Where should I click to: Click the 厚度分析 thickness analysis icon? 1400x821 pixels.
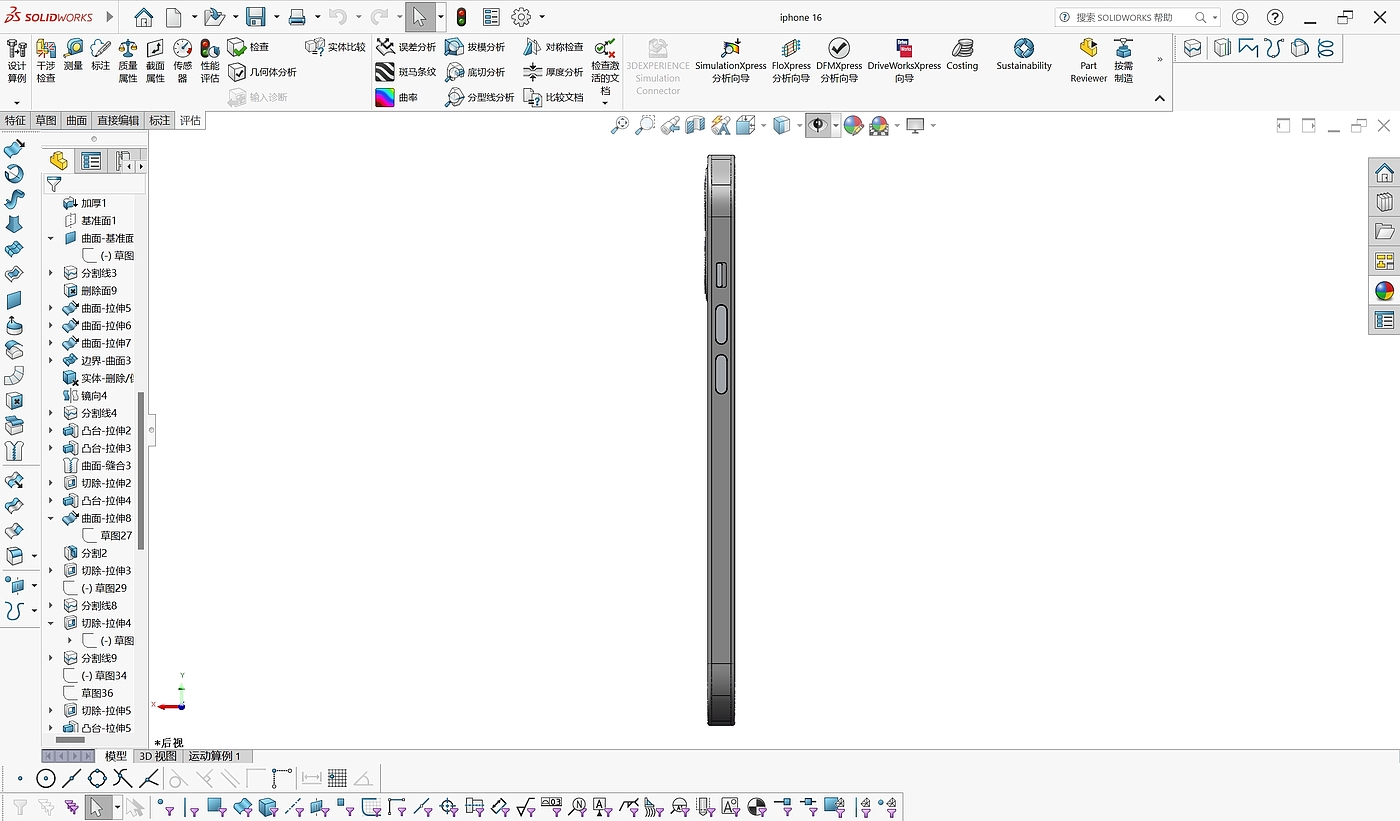click(x=553, y=72)
